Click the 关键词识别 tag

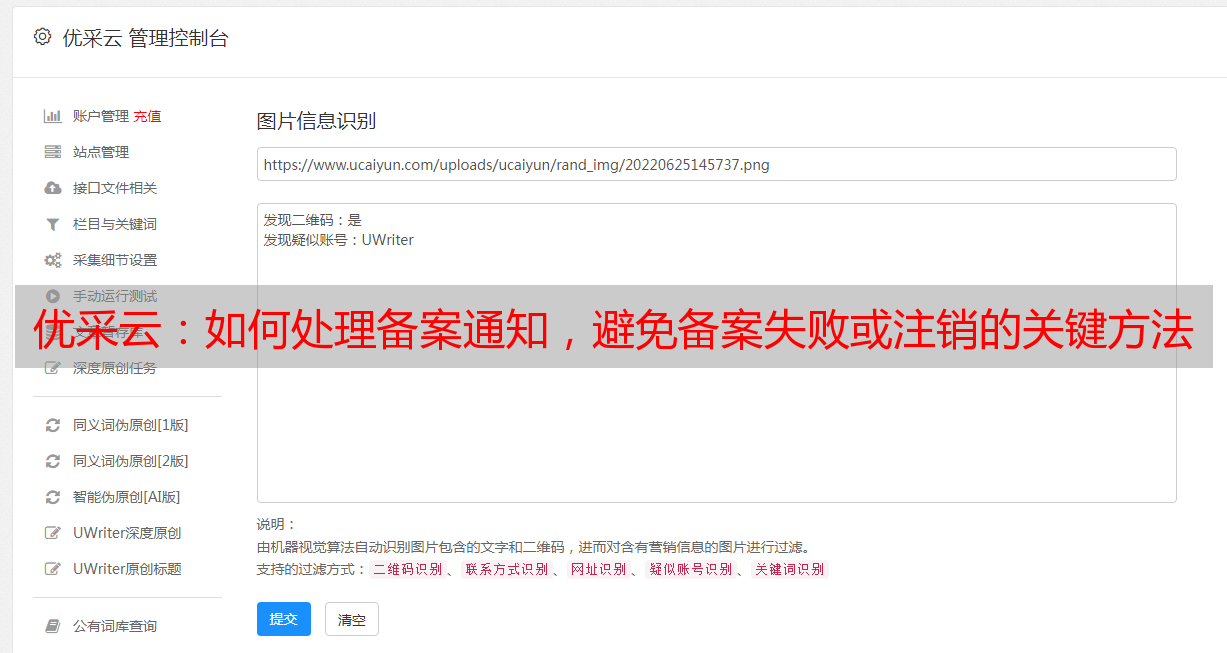click(x=790, y=569)
